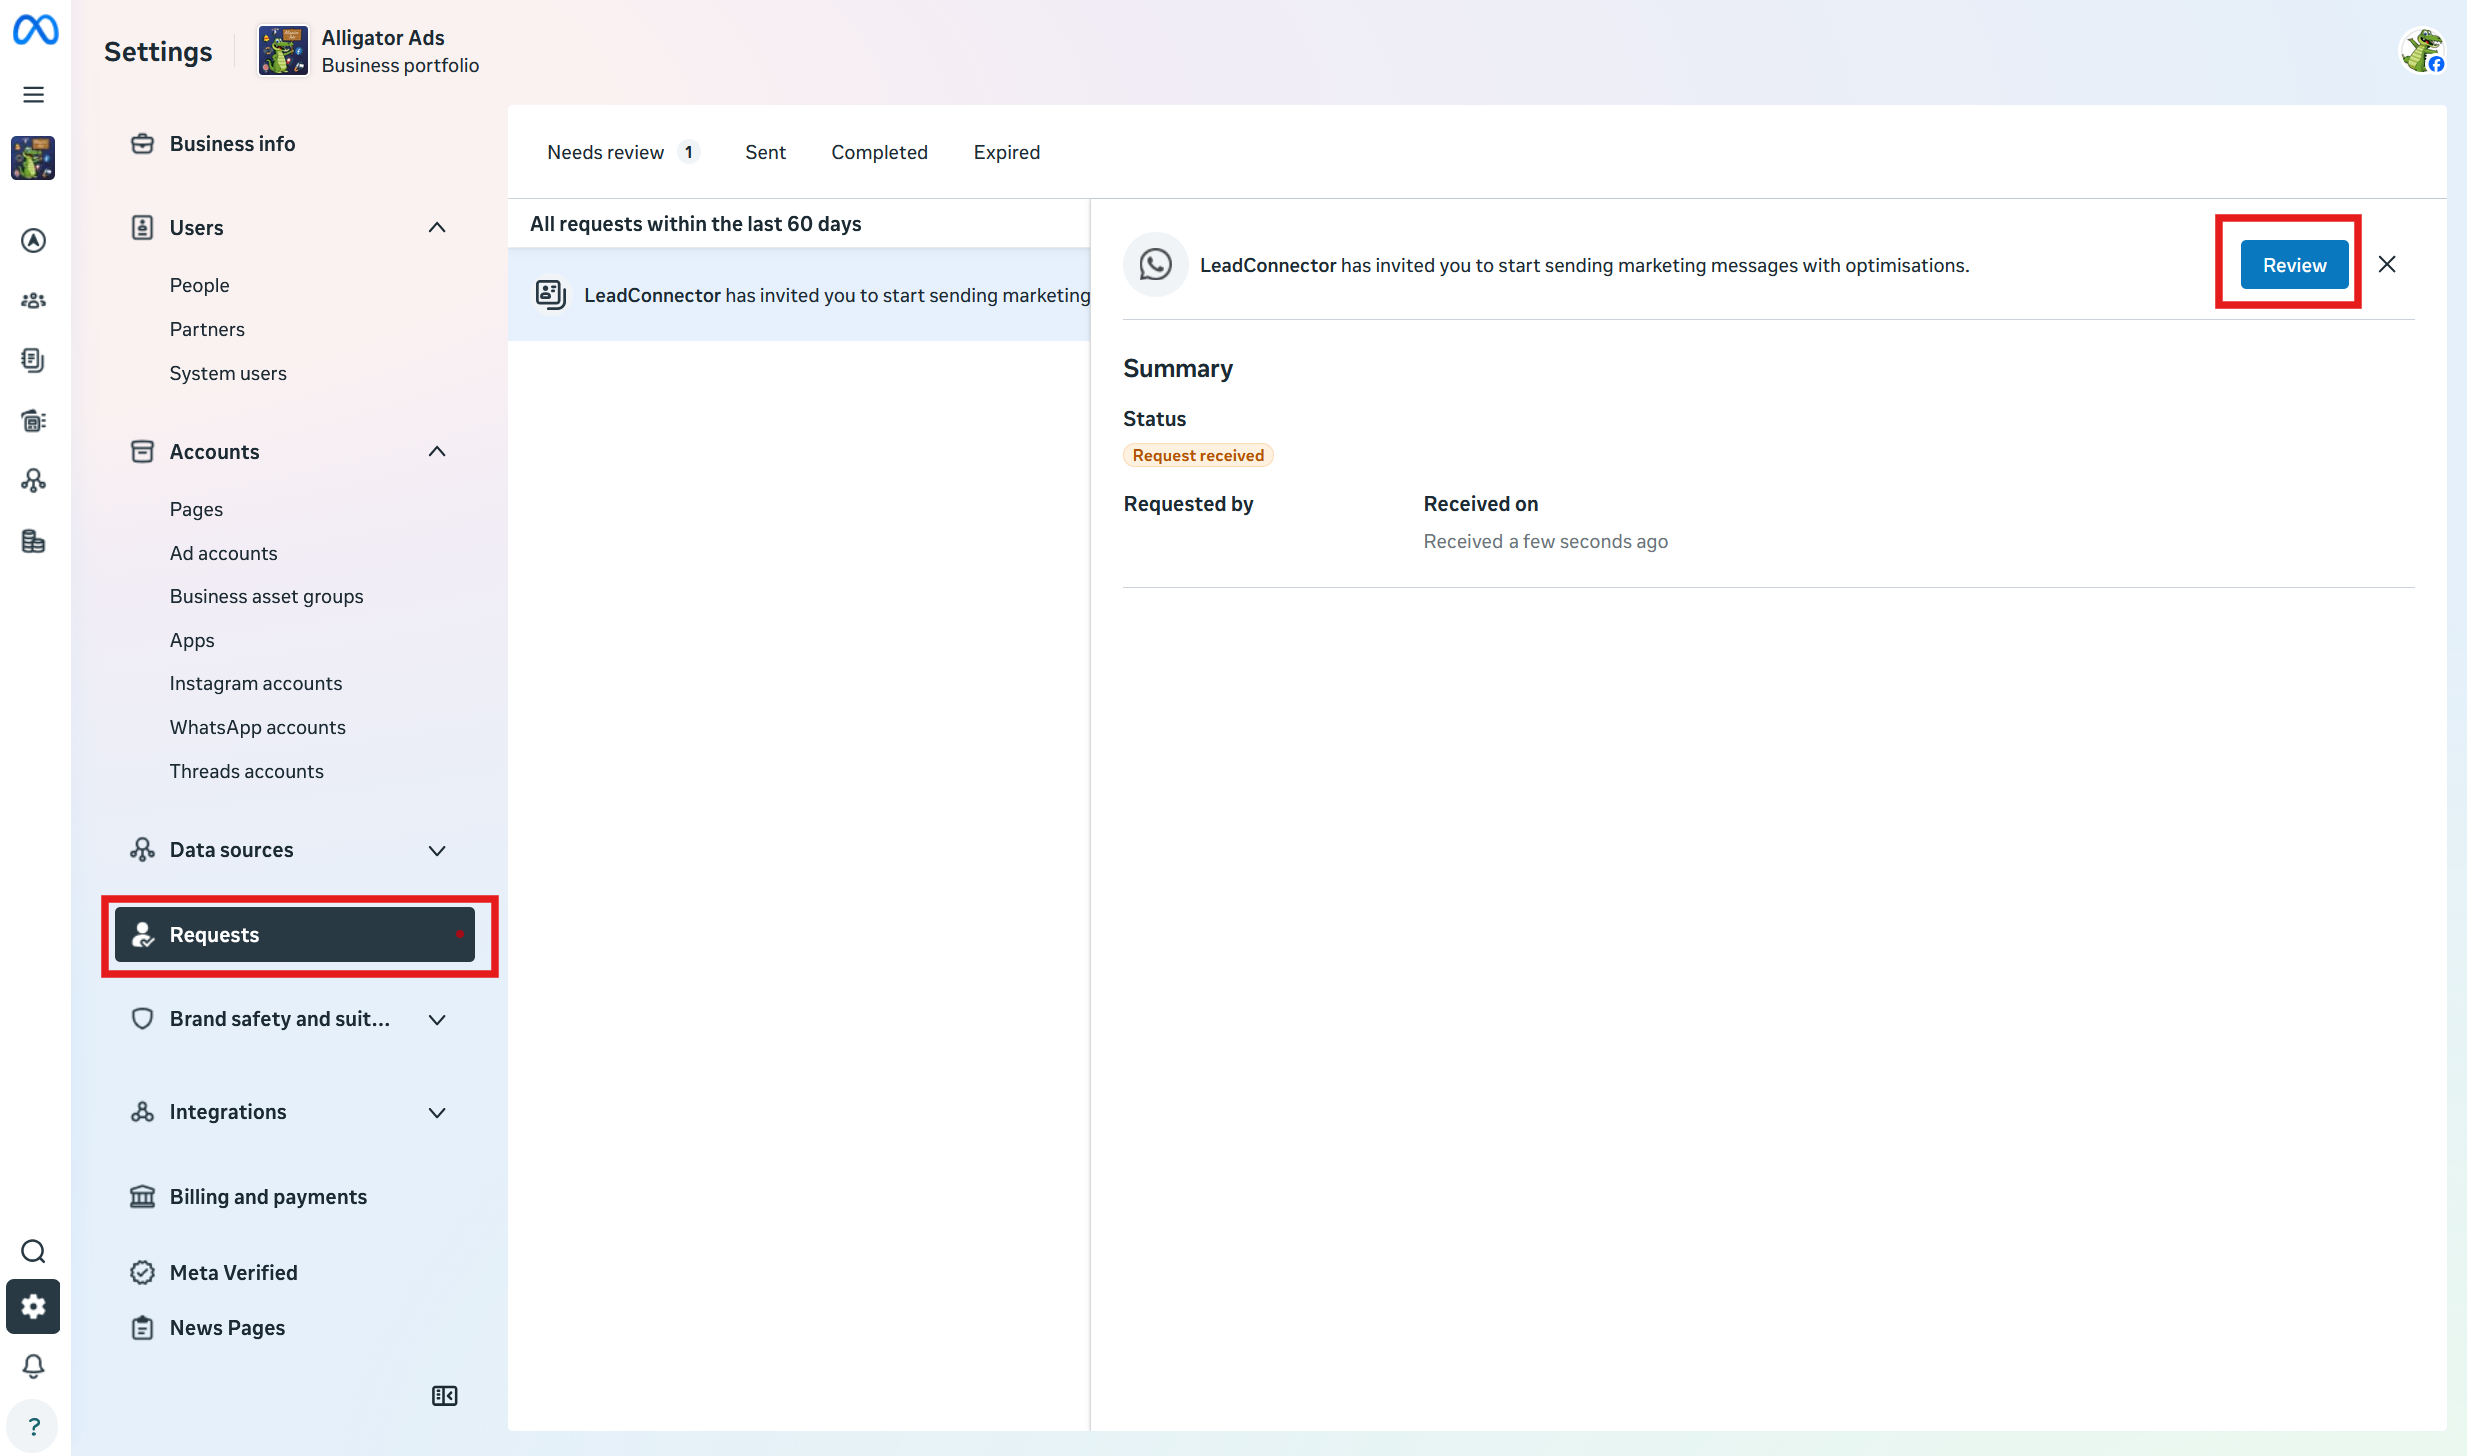Image resolution: width=2467 pixels, height=1456 pixels.
Task: Click the Accounts section archive icon
Action: coord(143,452)
